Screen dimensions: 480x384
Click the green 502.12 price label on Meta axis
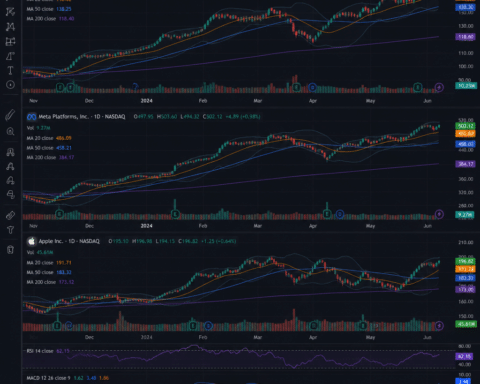tap(465, 126)
